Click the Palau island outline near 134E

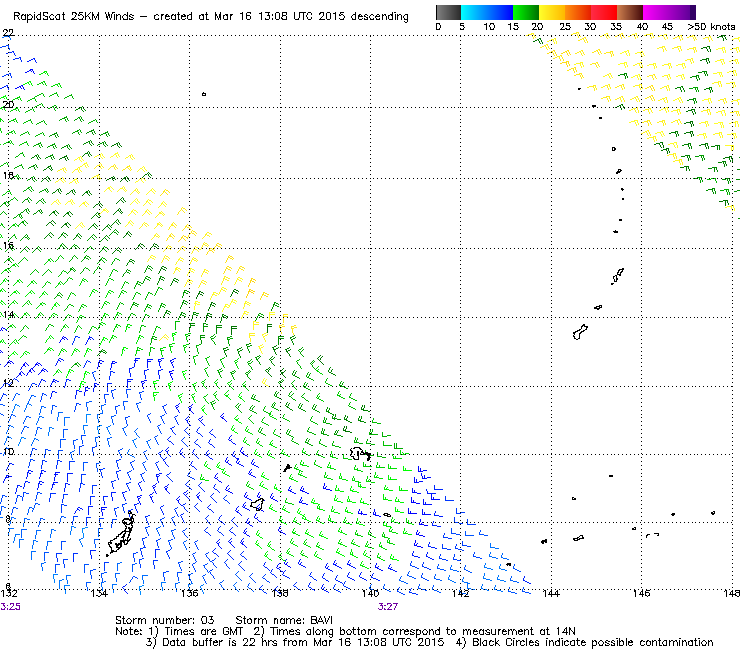tap(120, 534)
